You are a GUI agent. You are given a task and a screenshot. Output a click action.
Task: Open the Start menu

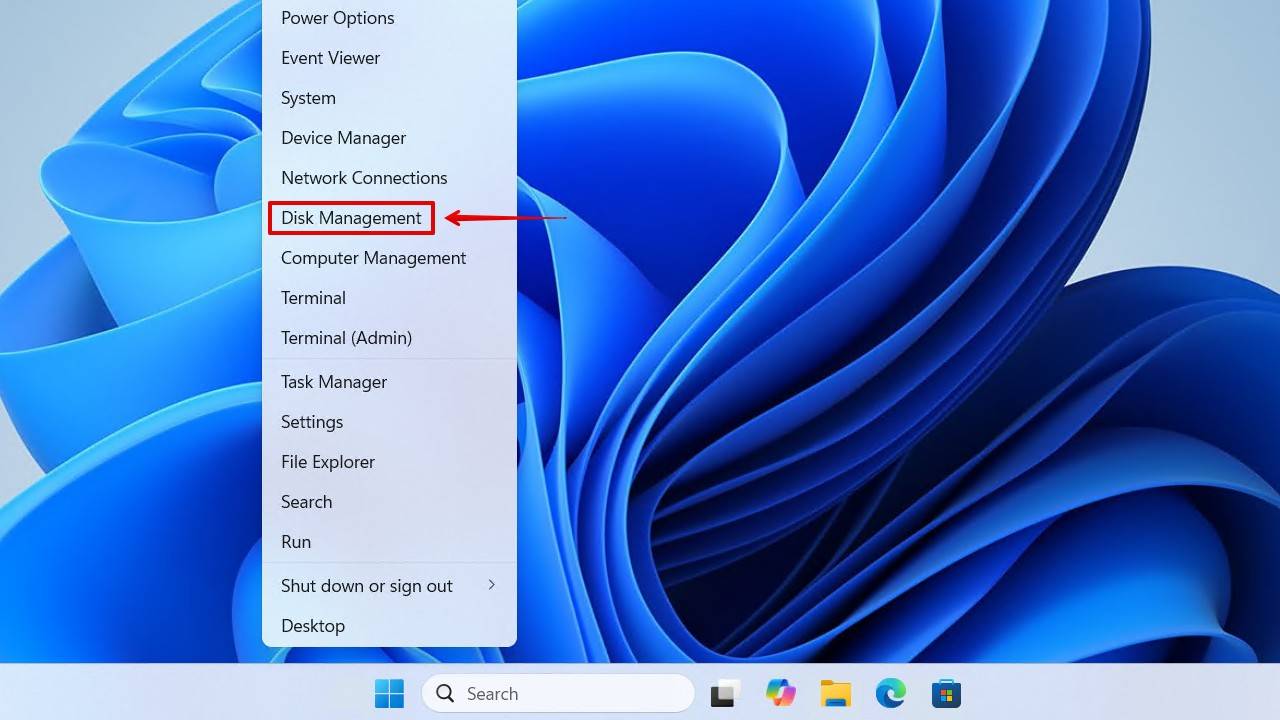click(389, 693)
